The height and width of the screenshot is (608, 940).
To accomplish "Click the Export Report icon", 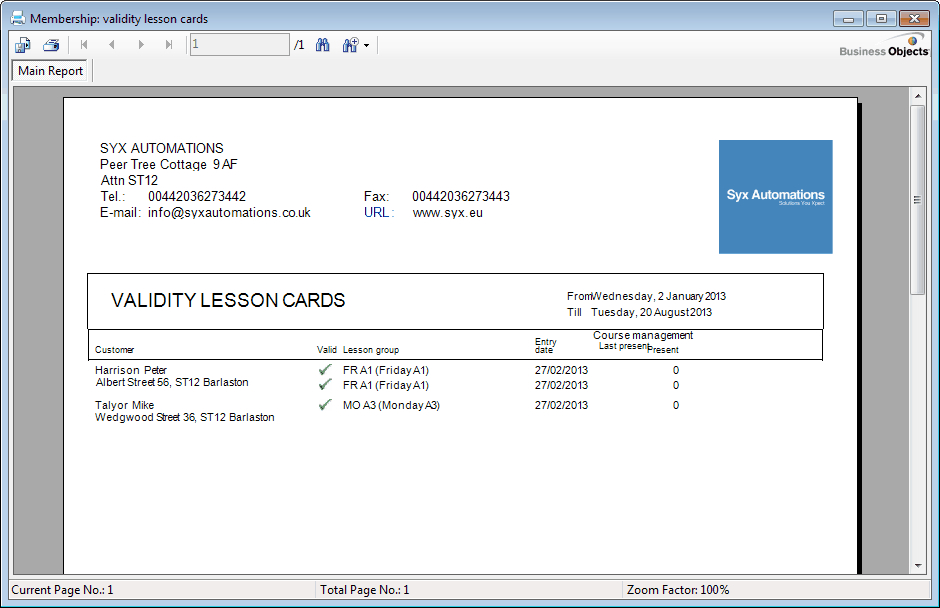I will (23, 45).
